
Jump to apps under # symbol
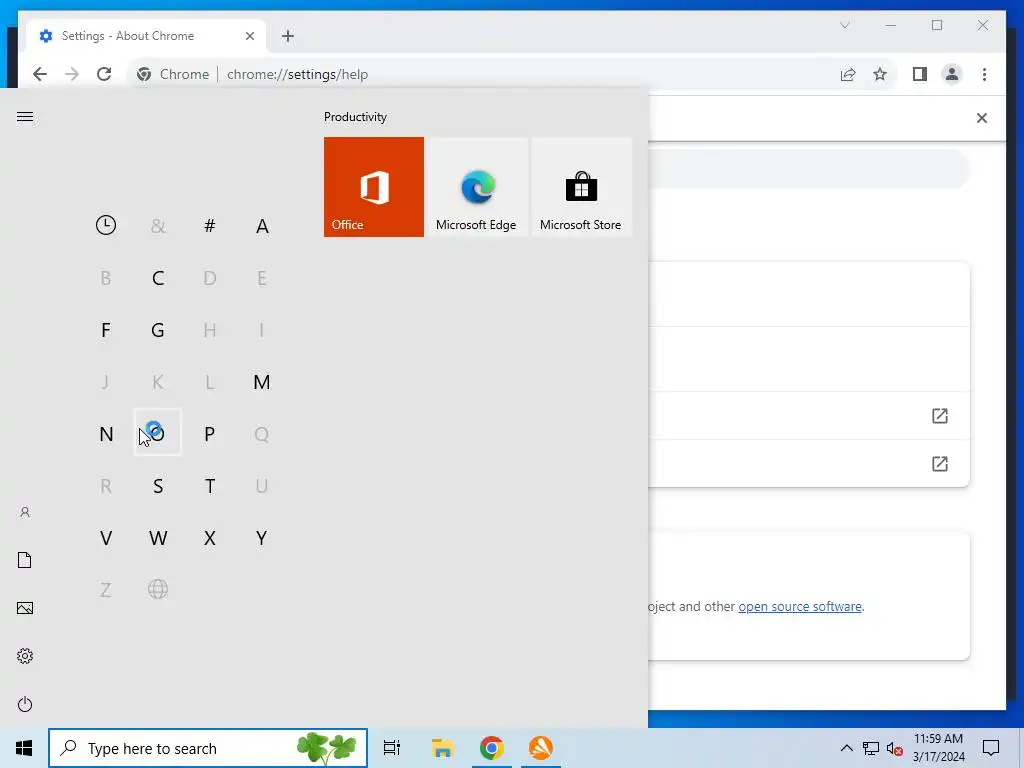coord(210,226)
